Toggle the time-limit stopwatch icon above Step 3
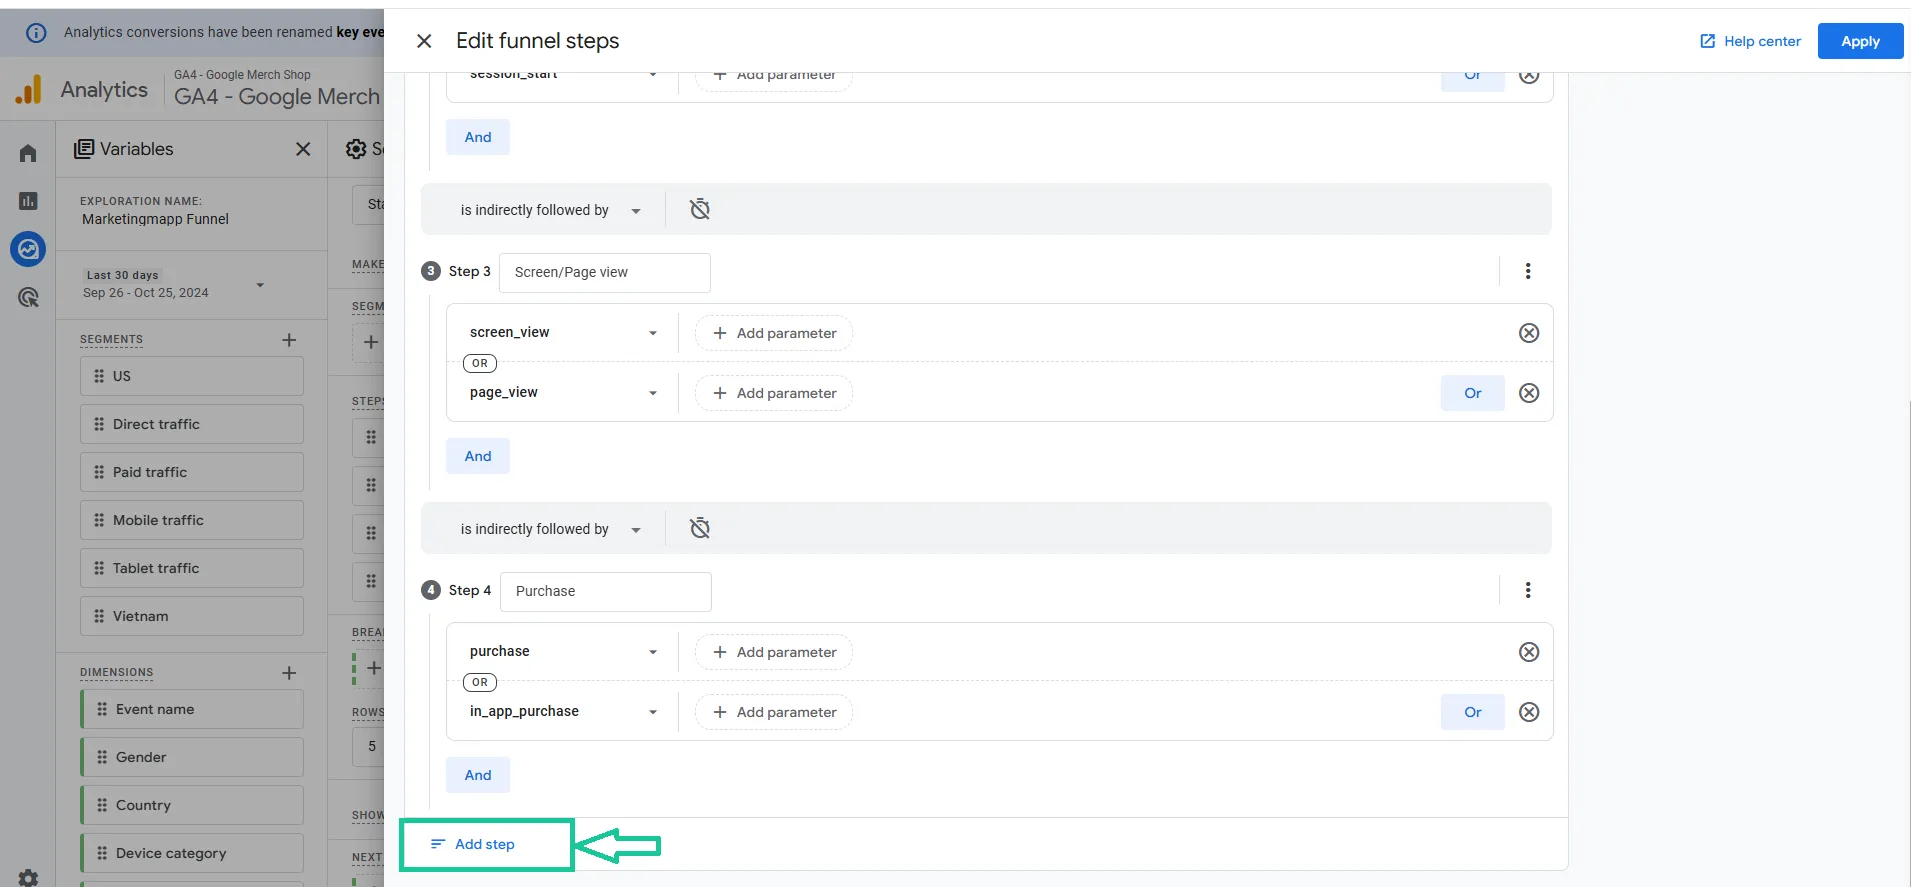The width and height of the screenshot is (1911, 887). 700,209
